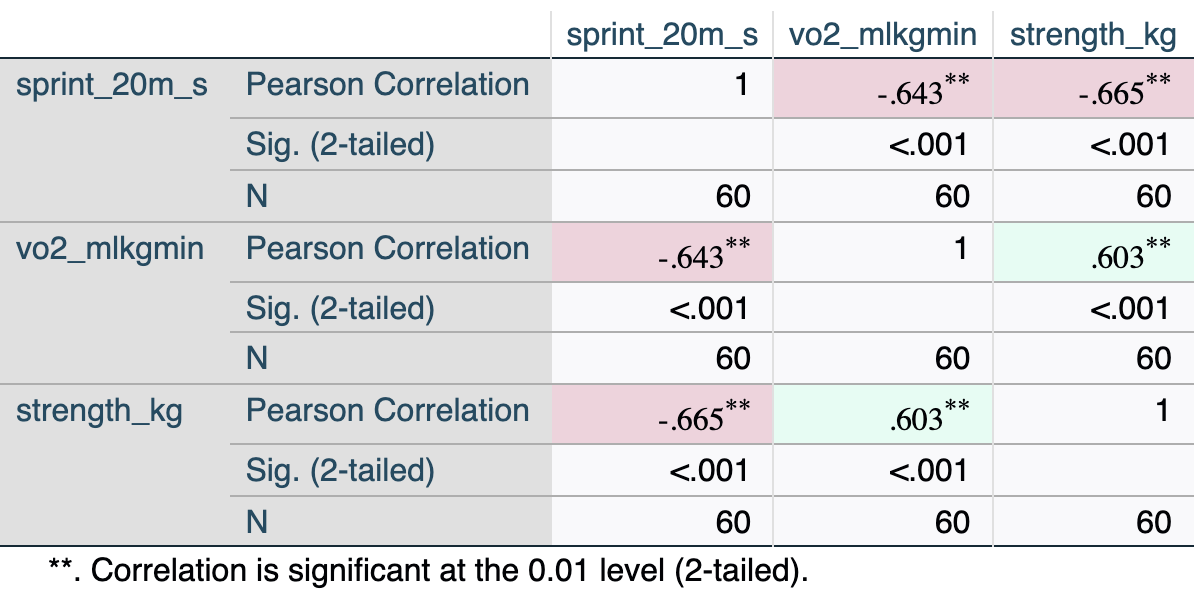
Task: Click Sig. (2-tailed) label under vo2_mlkgmin
Action: tap(340, 309)
